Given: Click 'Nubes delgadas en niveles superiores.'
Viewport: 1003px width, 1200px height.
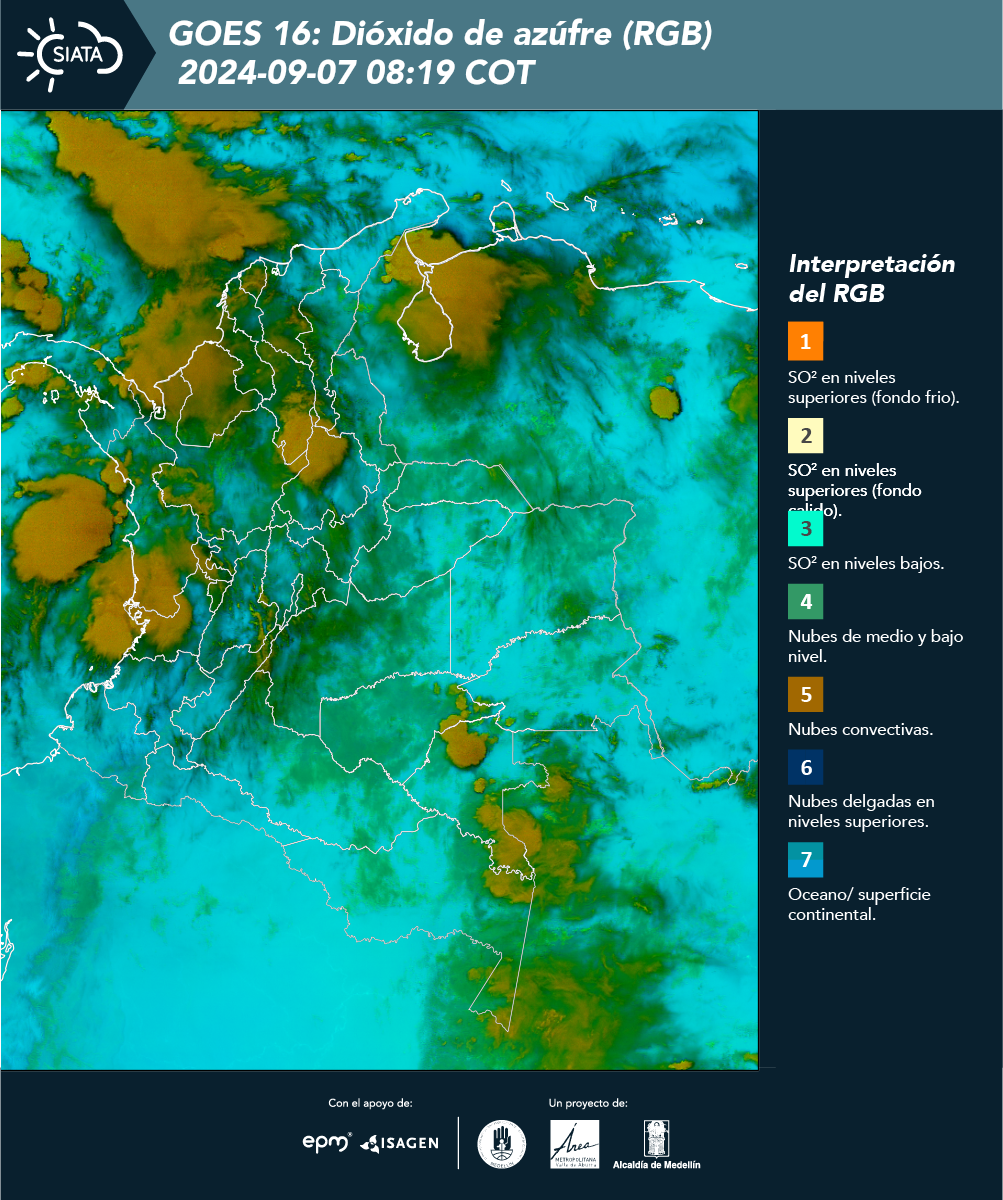Looking at the screenshot, I should (x=860, y=811).
